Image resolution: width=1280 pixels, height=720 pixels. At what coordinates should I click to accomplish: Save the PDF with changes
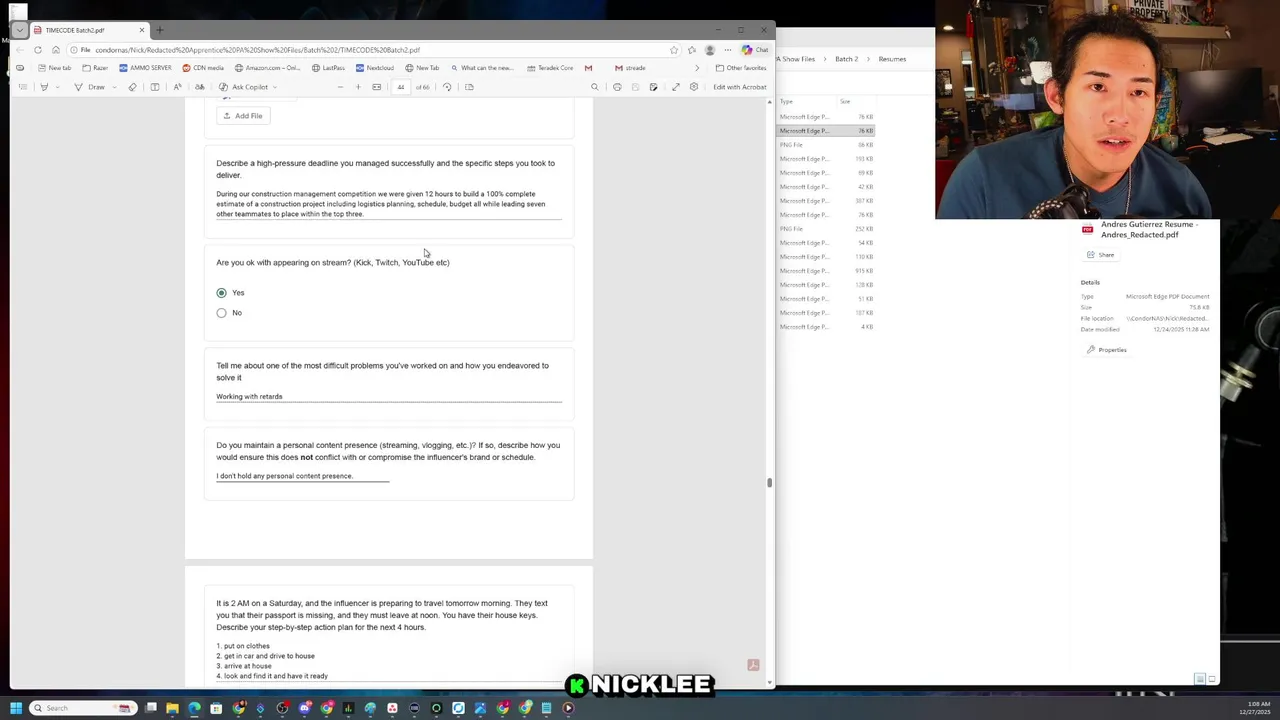coord(654,87)
